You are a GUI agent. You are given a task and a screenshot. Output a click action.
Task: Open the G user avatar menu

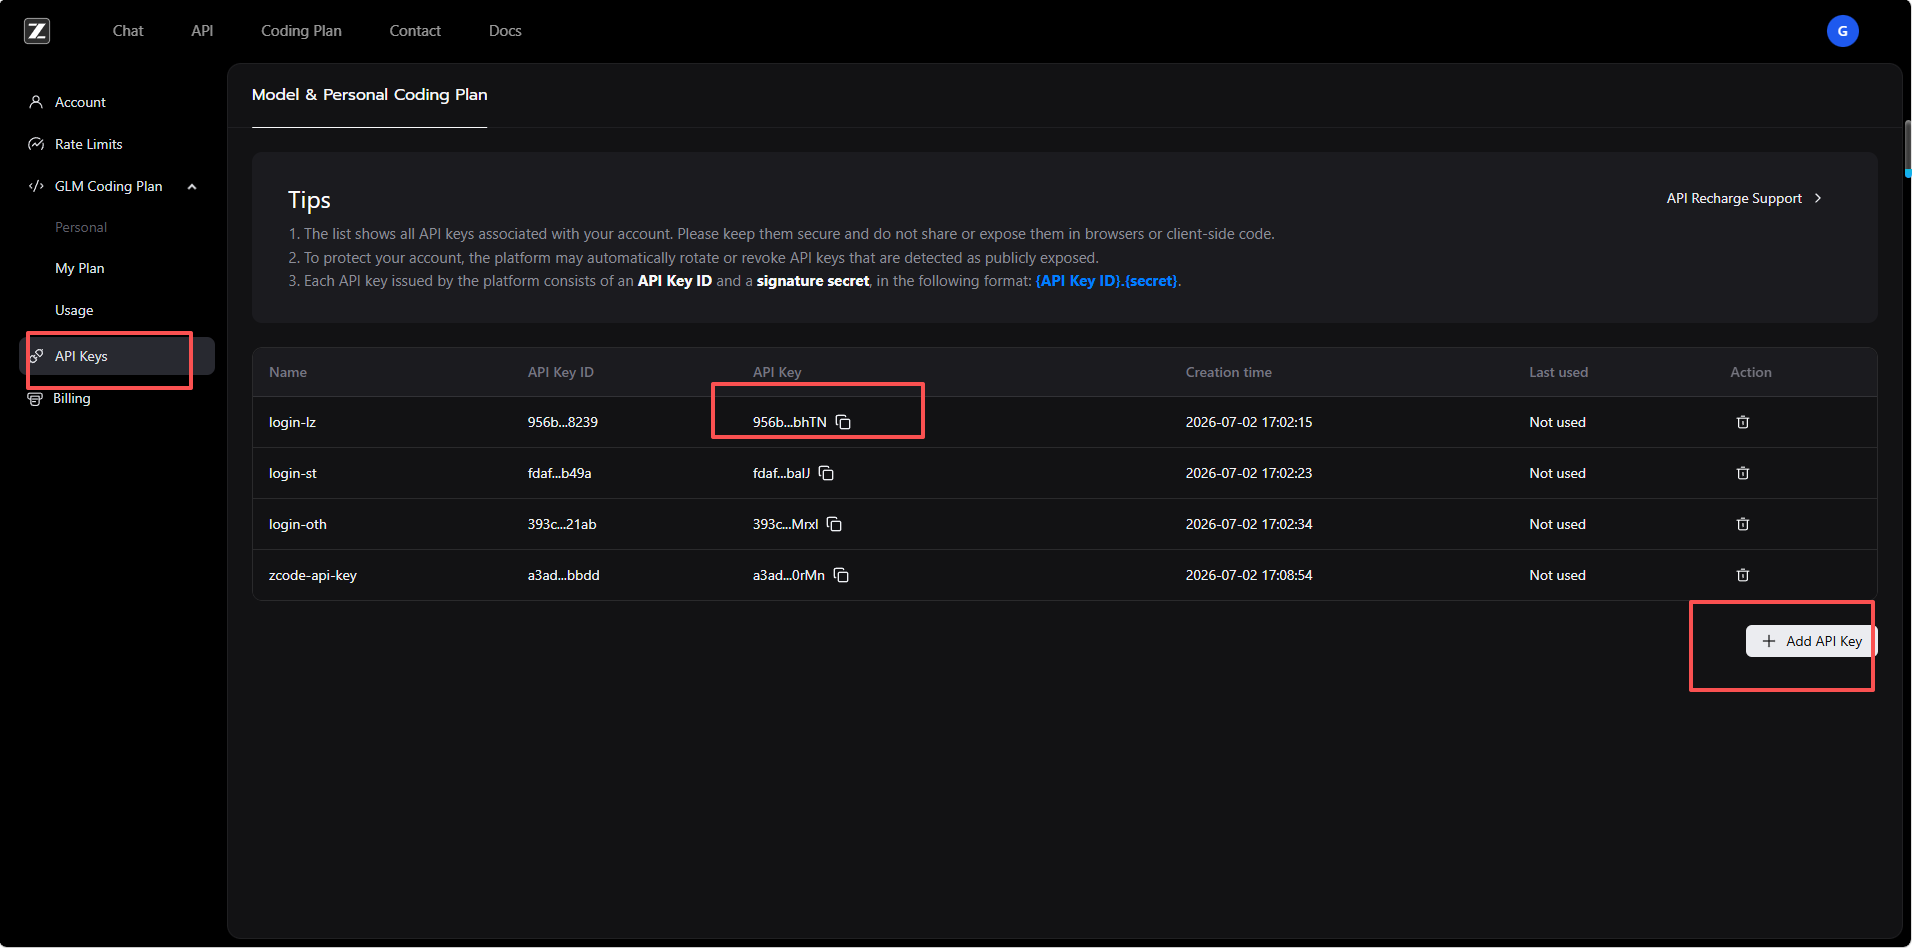click(1842, 31)
